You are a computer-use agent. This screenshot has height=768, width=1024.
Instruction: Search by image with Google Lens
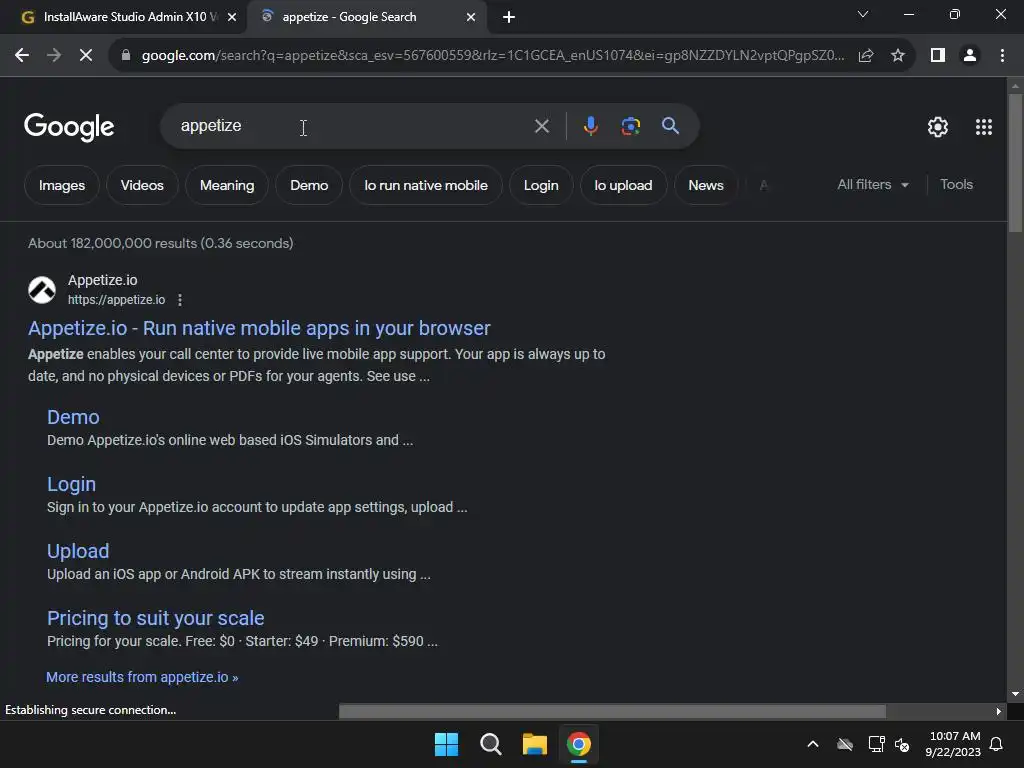pyautogui.click(x=630, y=126)
